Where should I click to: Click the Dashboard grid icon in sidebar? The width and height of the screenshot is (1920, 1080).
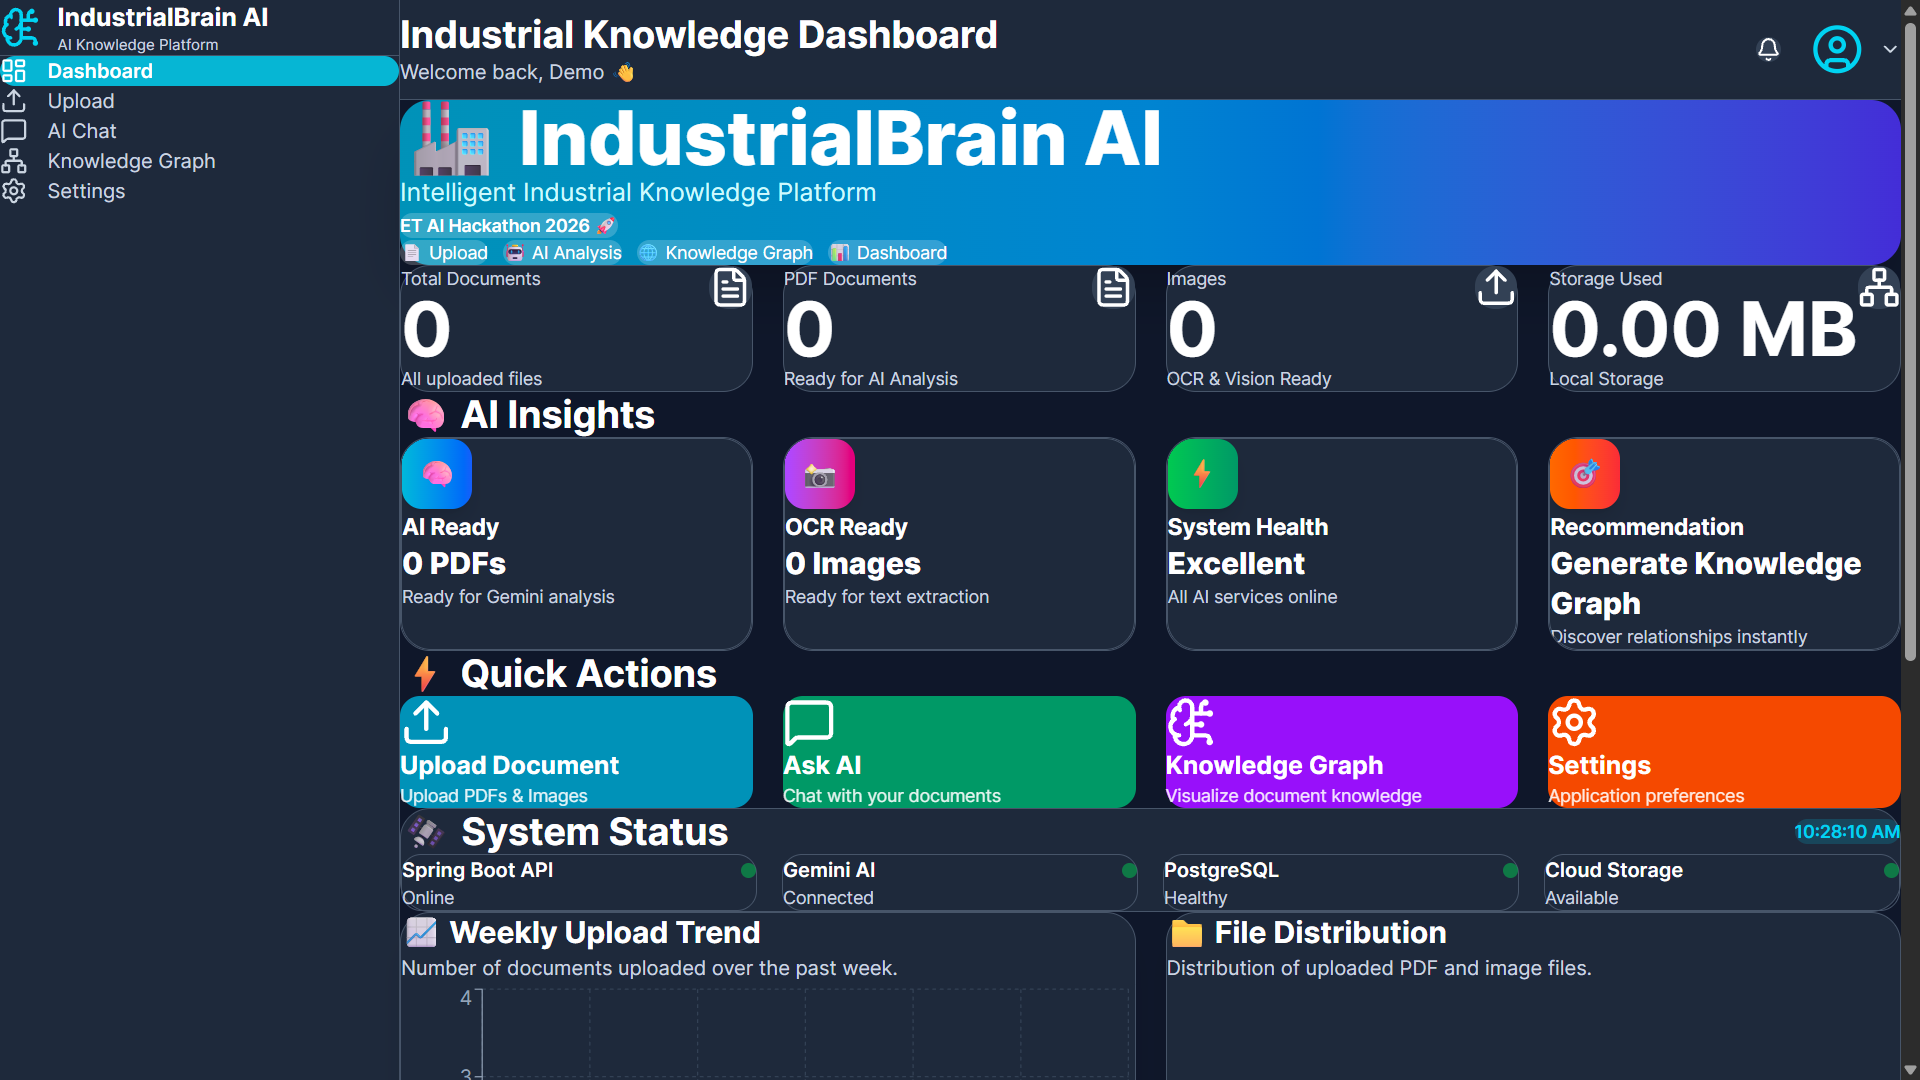click(14, 71)
